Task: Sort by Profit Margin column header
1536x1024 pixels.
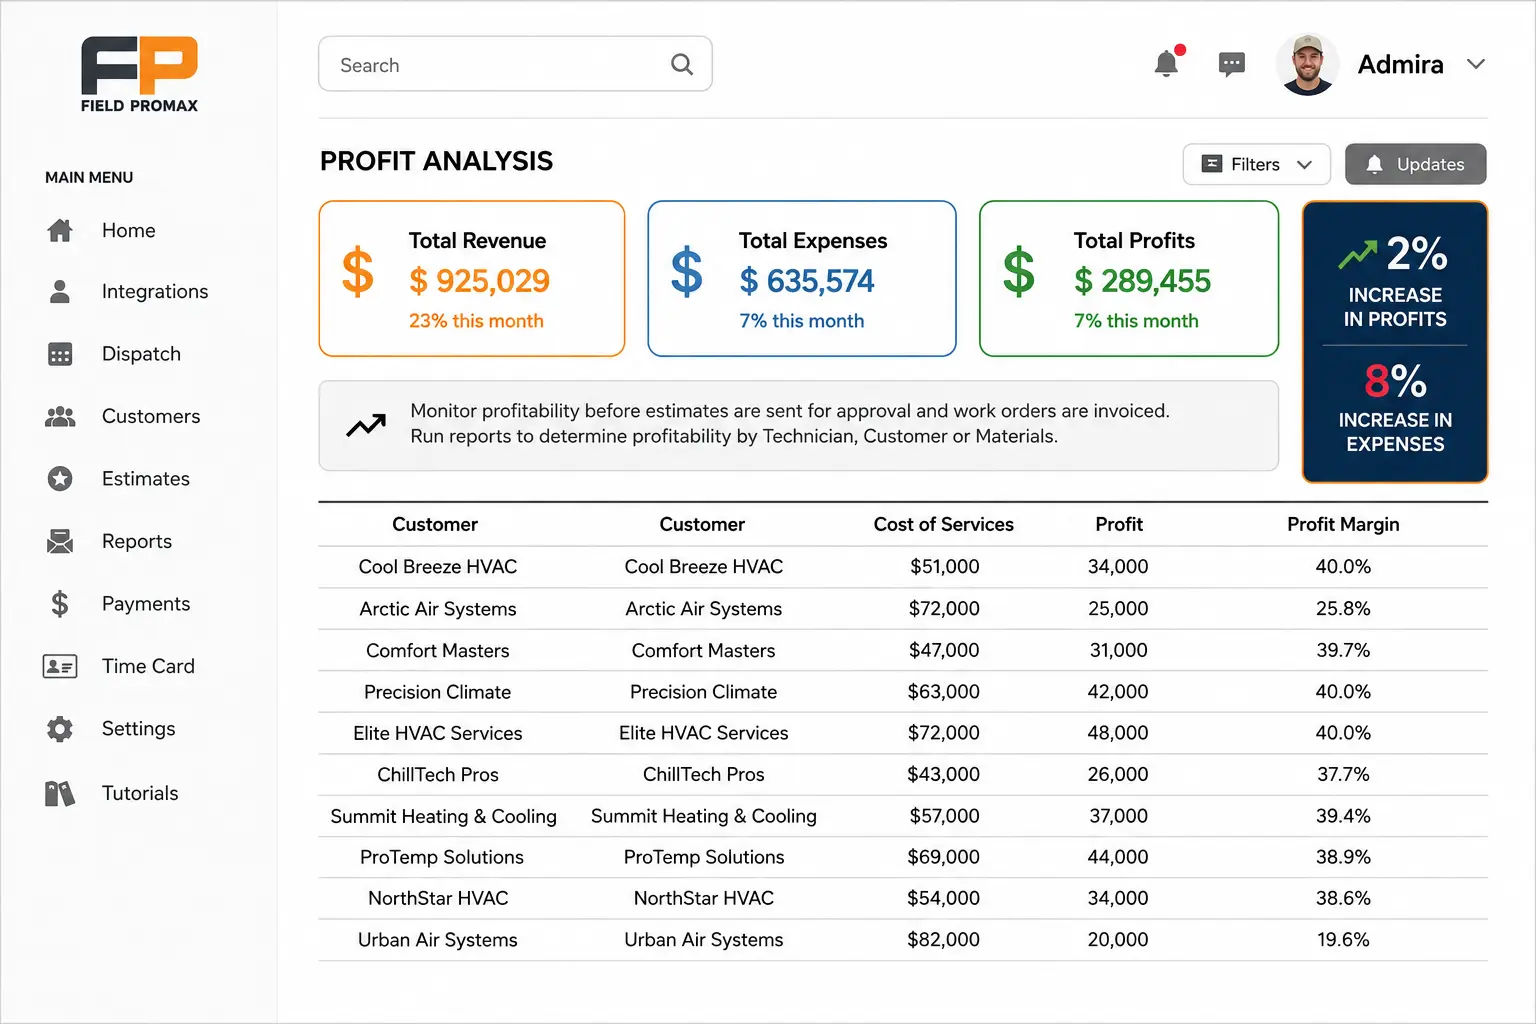Action: (x=1343, y=524)
